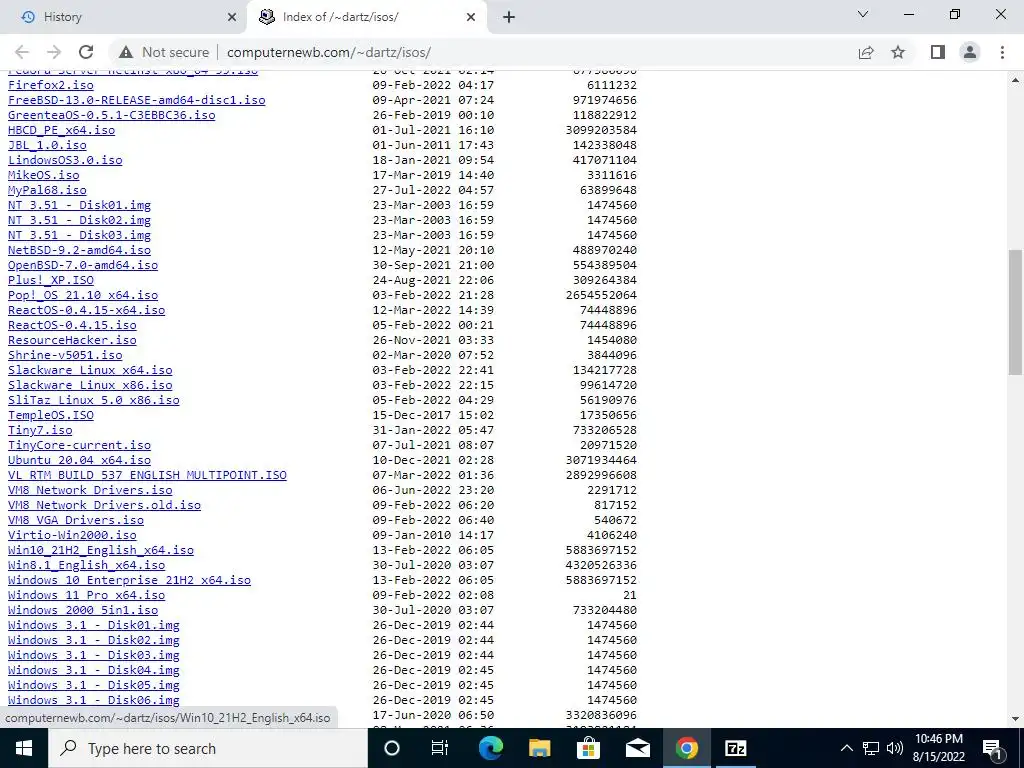This screenshot has height=768, width=1024.
Task: Open File Explorer from taskbar
Action: (539, 748)
